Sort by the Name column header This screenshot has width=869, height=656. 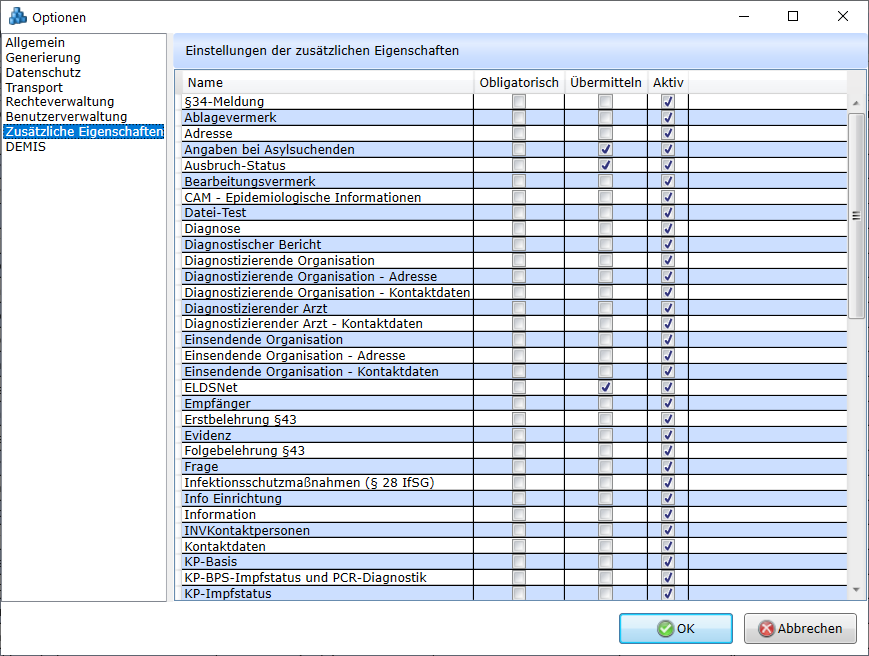206,83
